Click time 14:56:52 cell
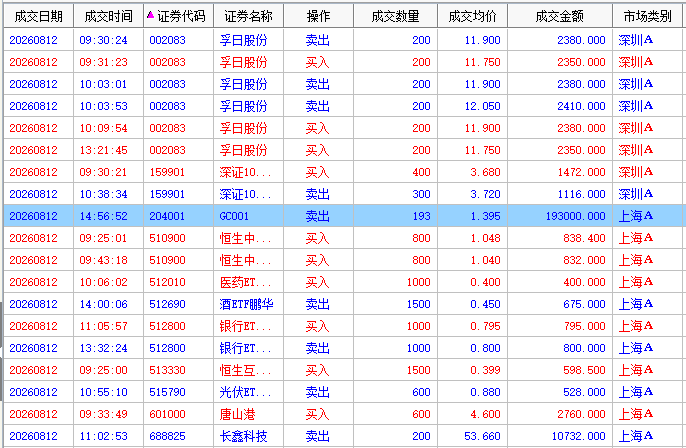This screenshot has height=448, width=686. pos(103,216)
